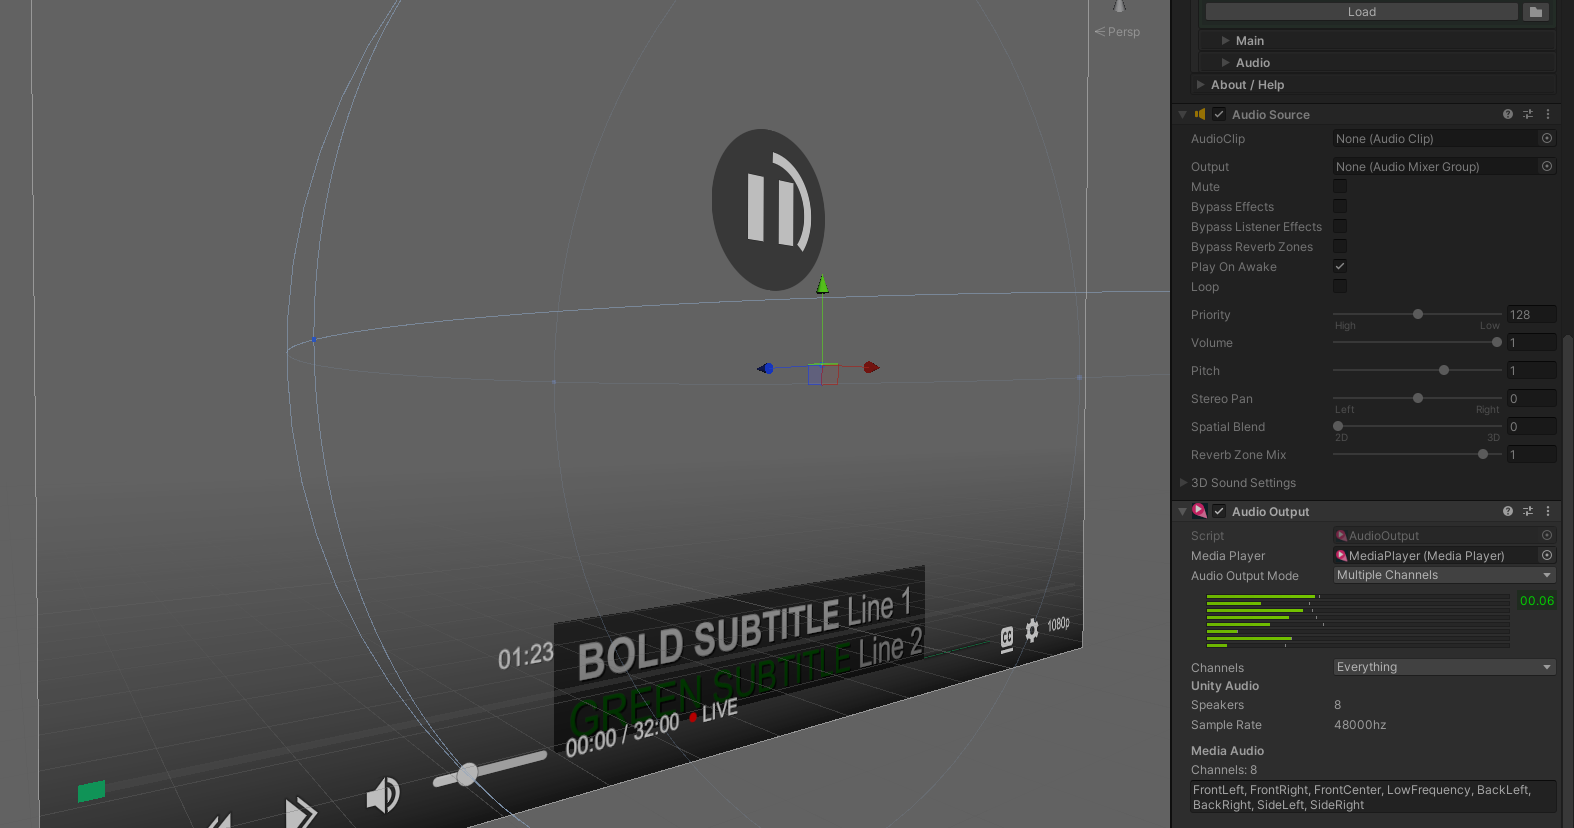Image resolution: width=1574 pixels, height=828 pixels.
Task: Click the Media Player field object picker
Action: click(1547, 556)
